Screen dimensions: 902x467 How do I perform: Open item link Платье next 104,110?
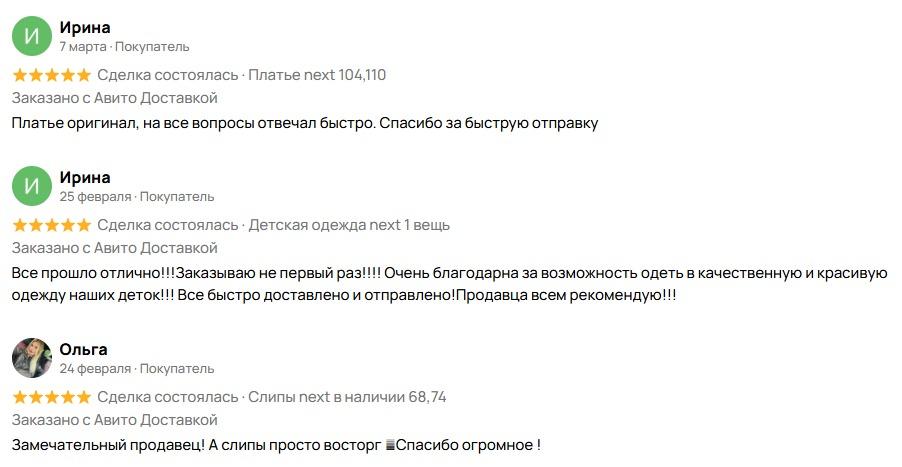coord(317,75)
